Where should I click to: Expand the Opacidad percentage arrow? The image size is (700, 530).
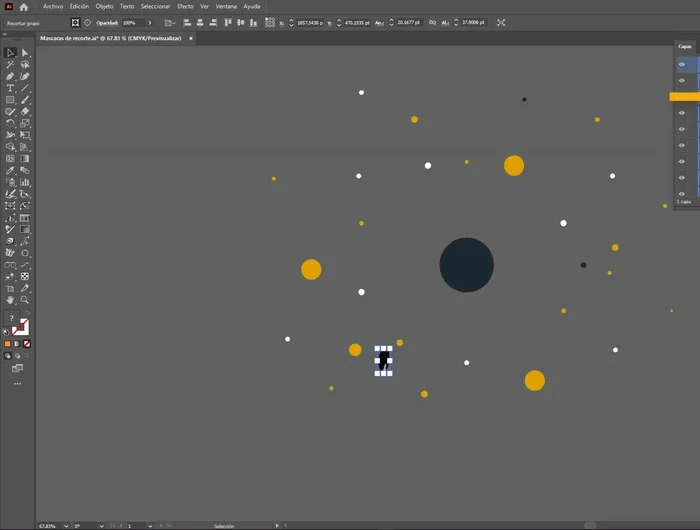(x=150, y=22)
